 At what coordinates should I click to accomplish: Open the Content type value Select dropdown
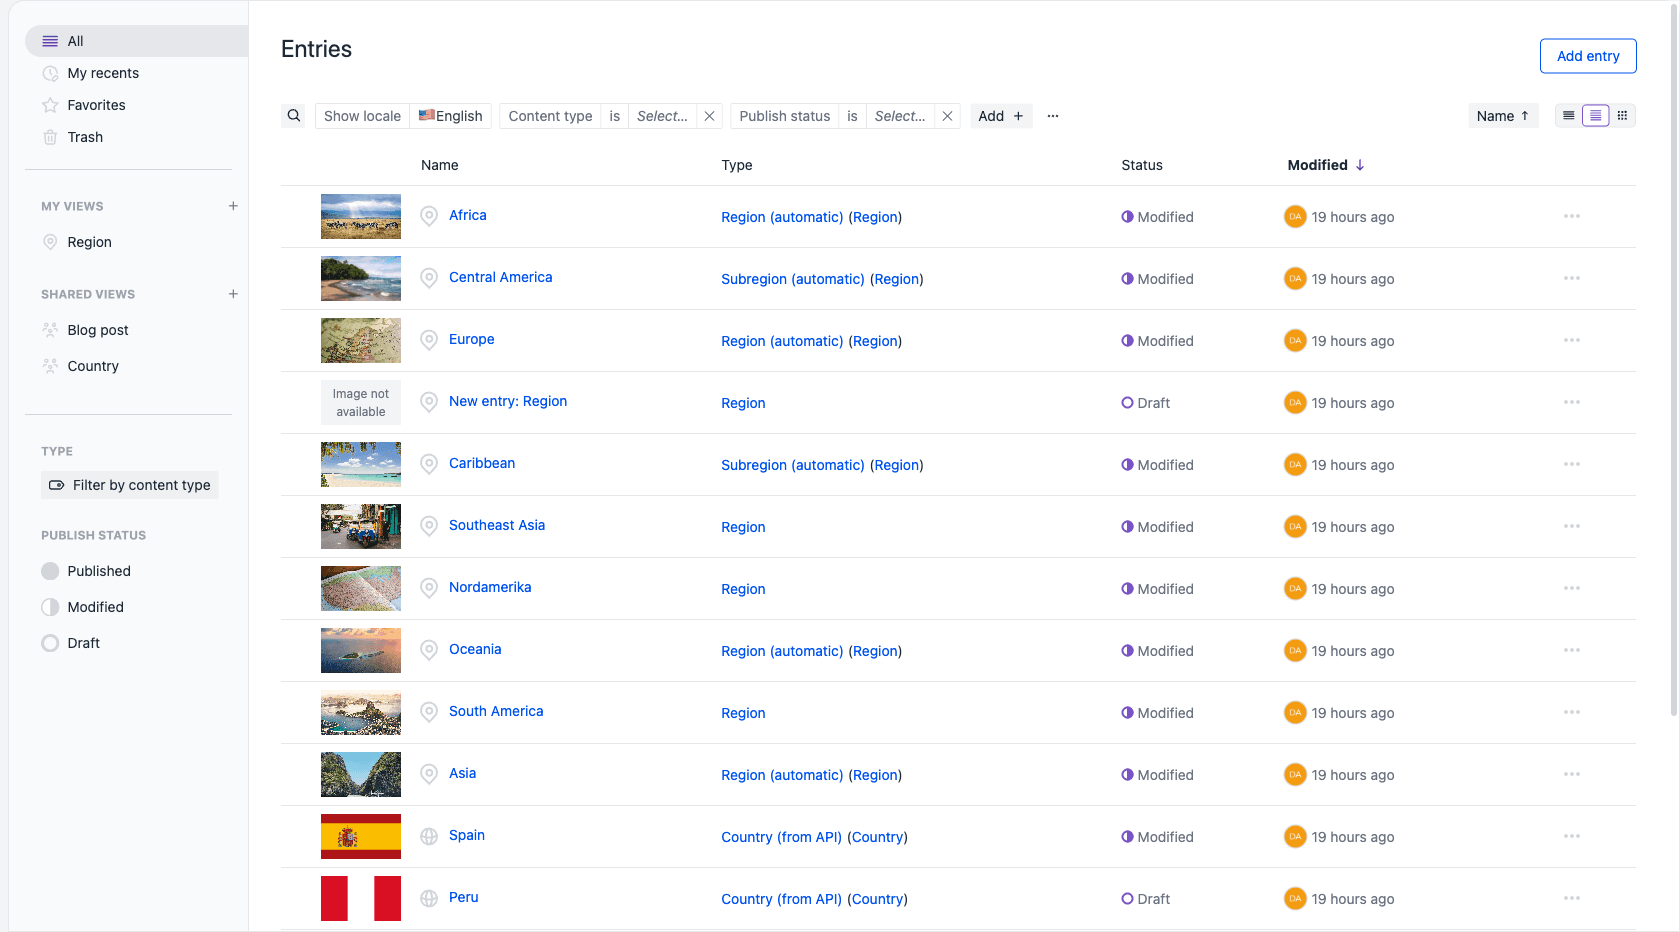click(x=663, y=116)
